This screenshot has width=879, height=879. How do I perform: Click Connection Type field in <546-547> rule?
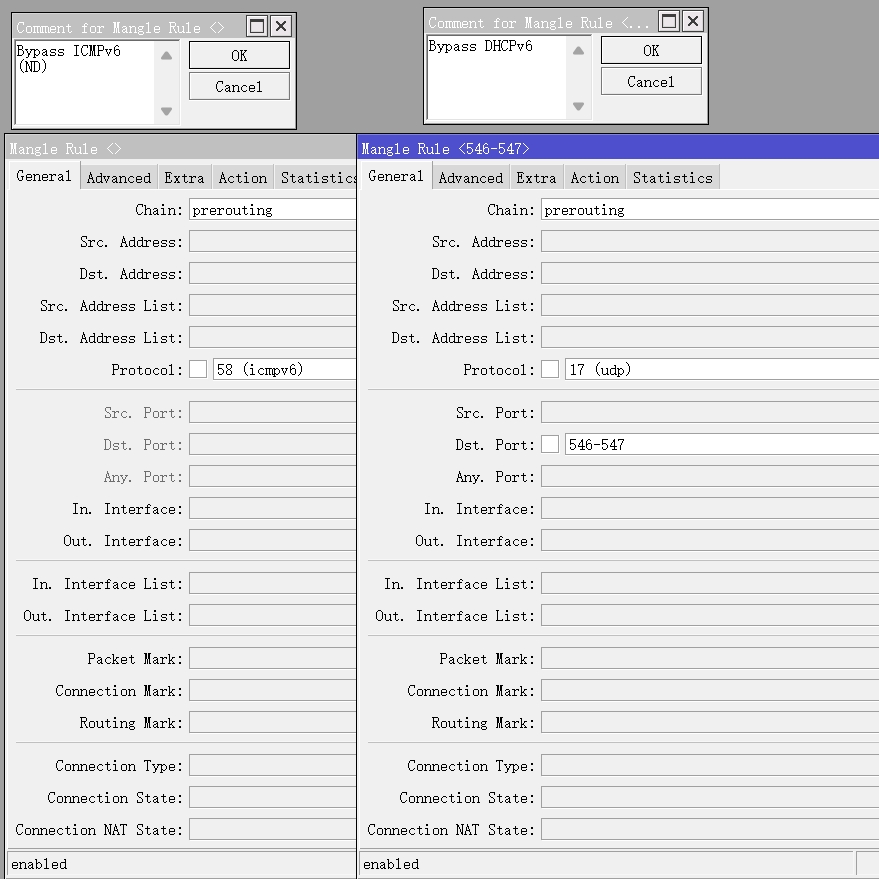[710, 765]
